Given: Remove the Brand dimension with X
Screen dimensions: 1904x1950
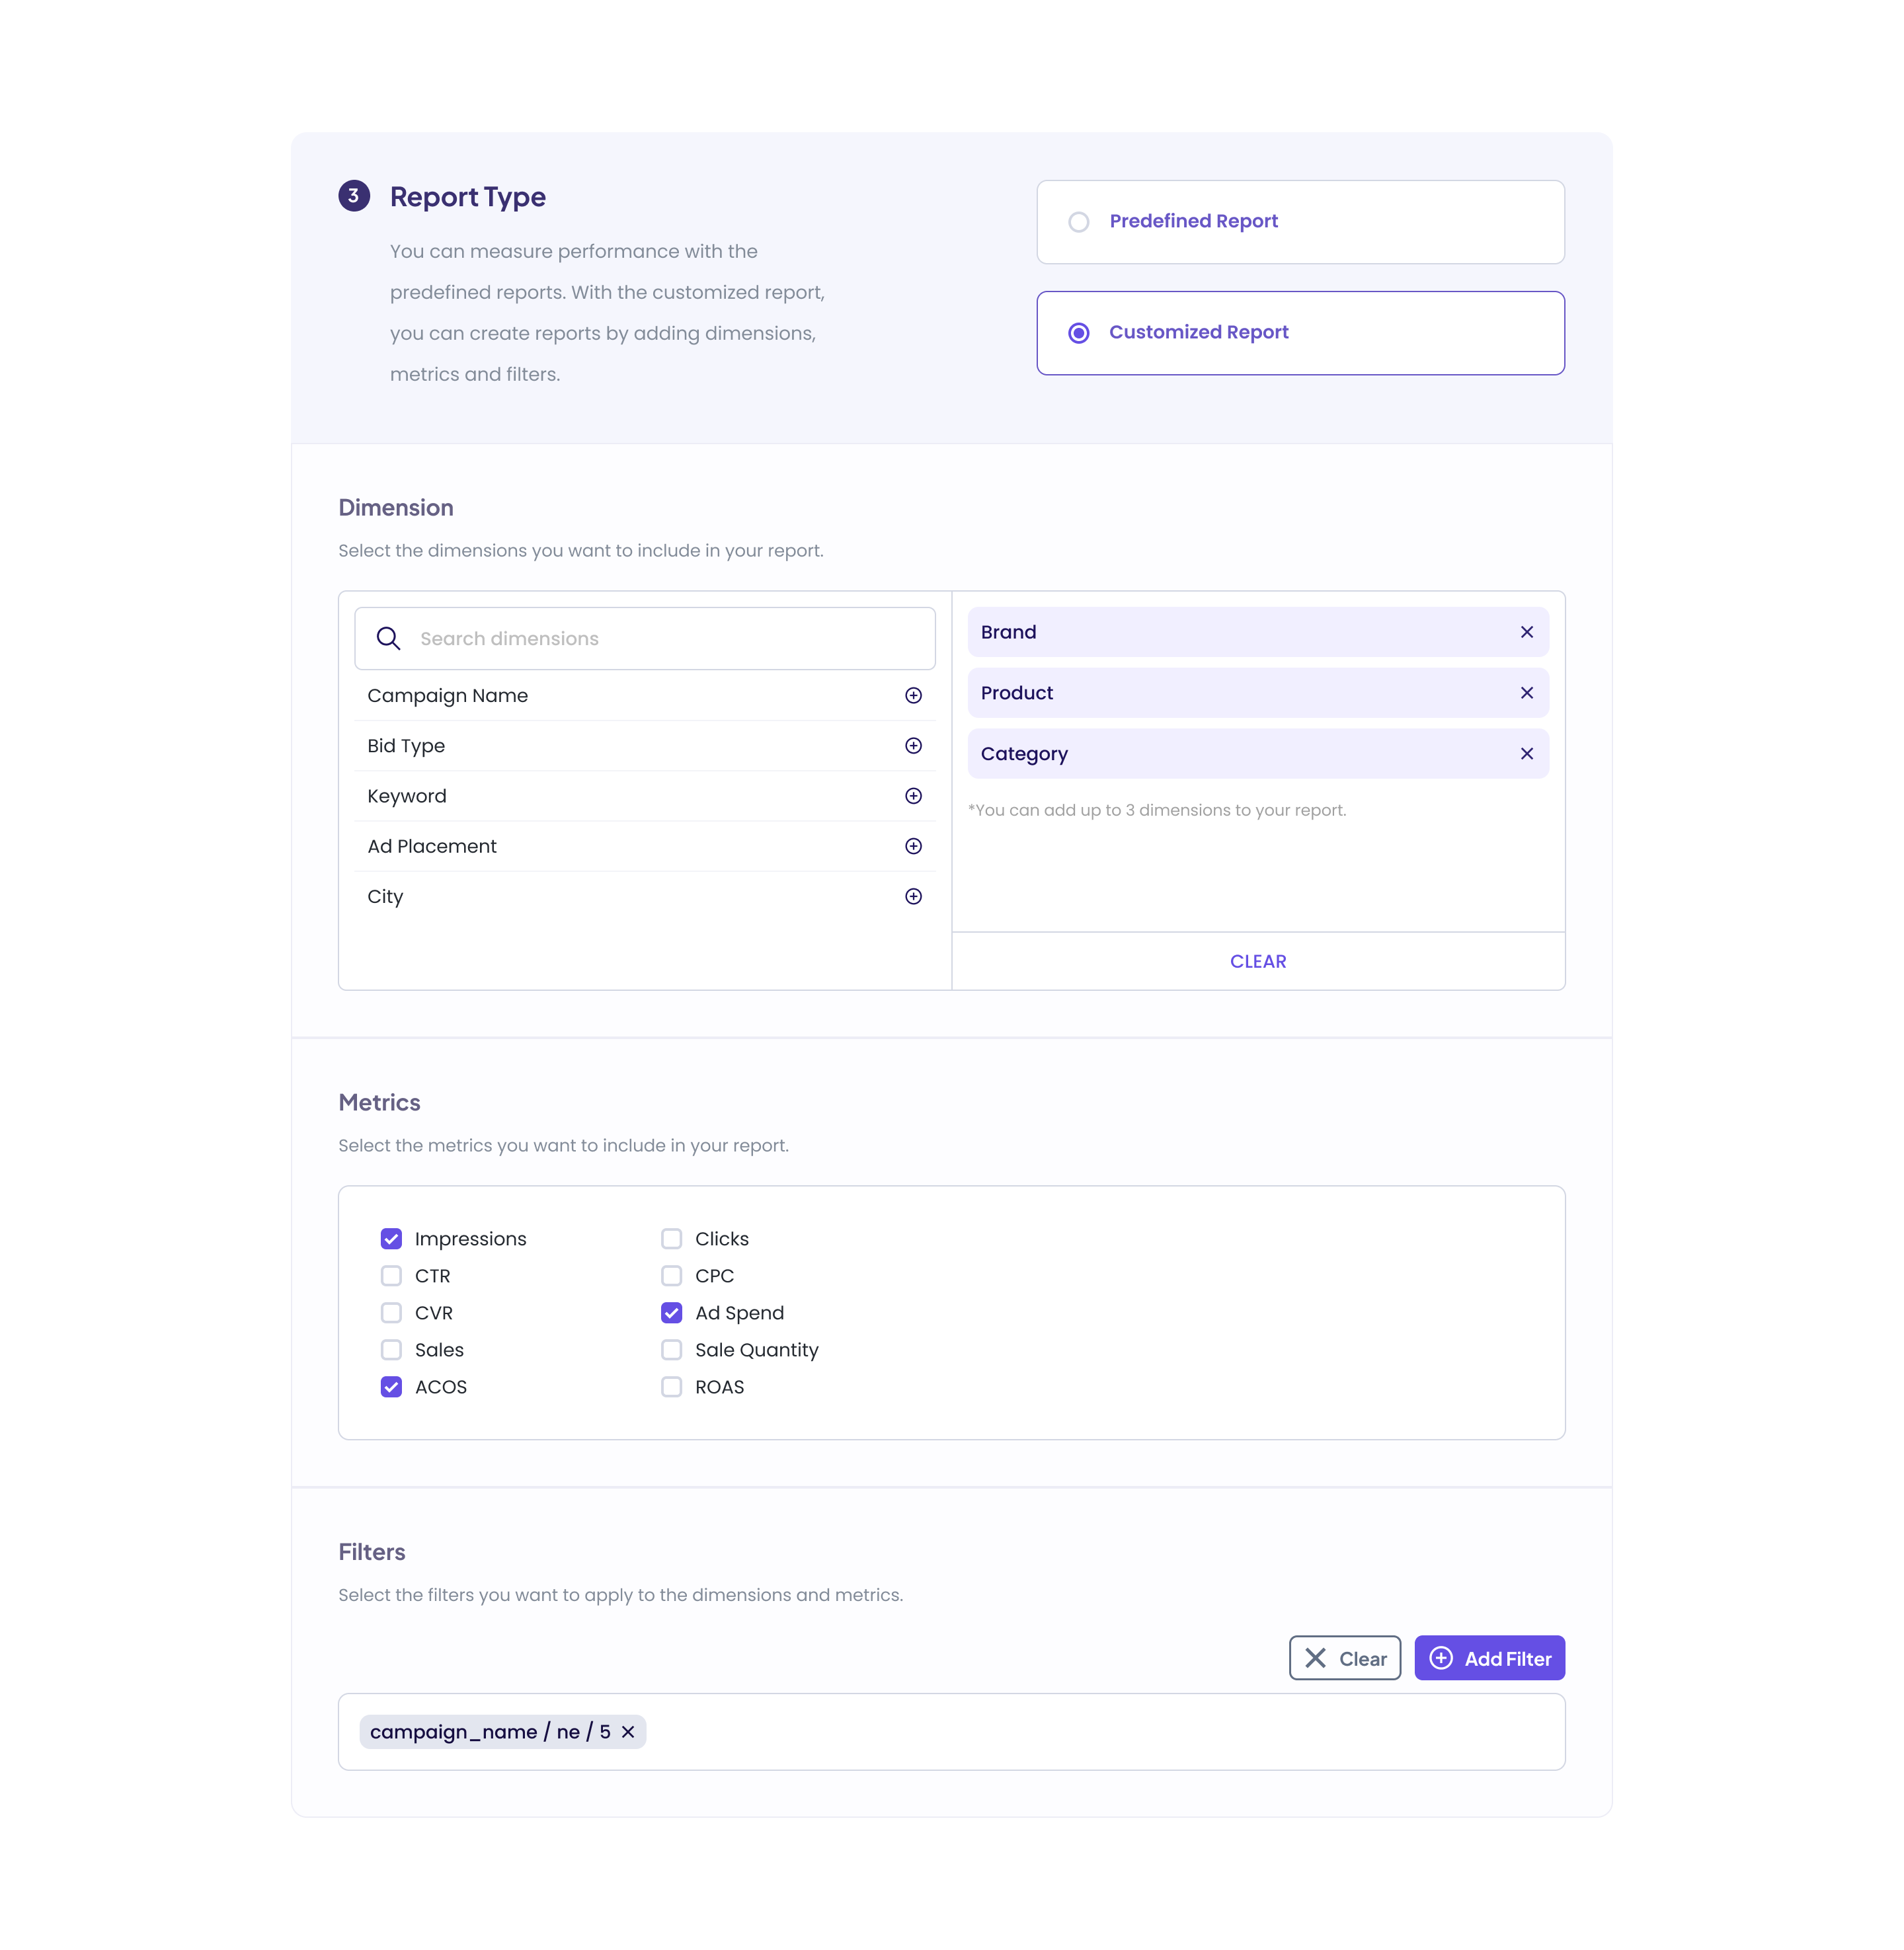Looking at the screenshot, I should (x=1526, y=632).
